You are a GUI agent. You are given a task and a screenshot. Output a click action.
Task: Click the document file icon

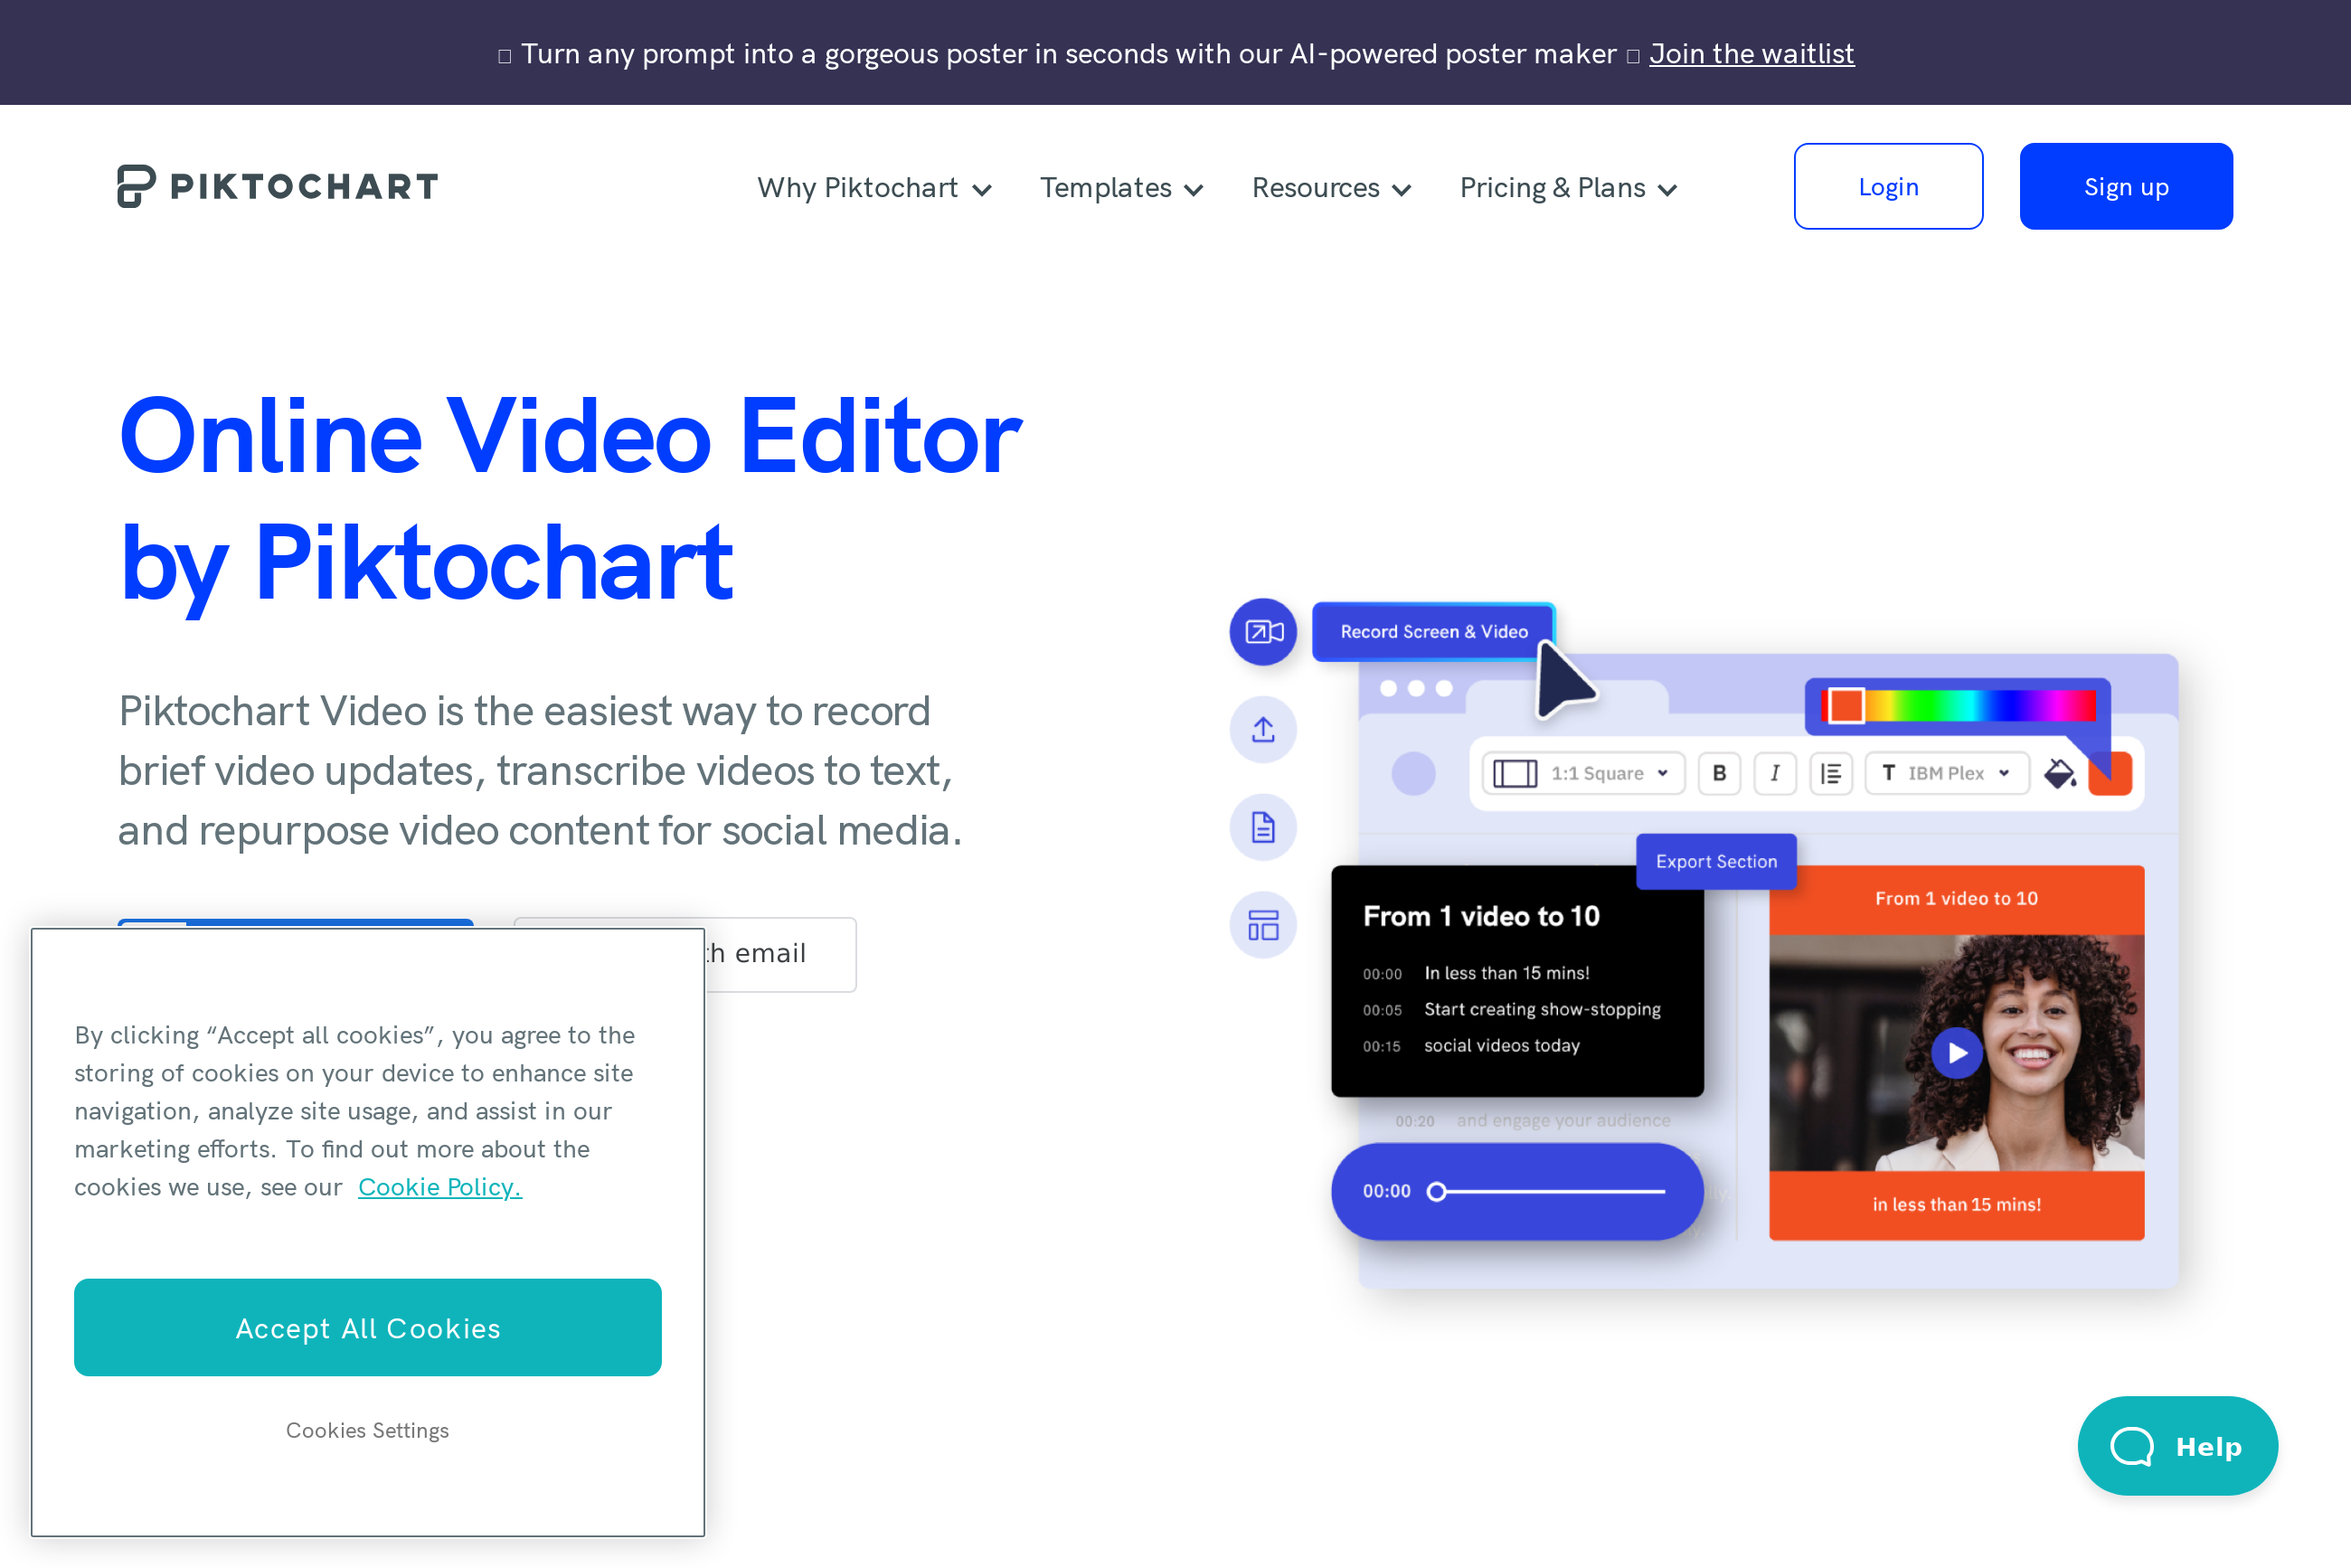pos(1263,827)
